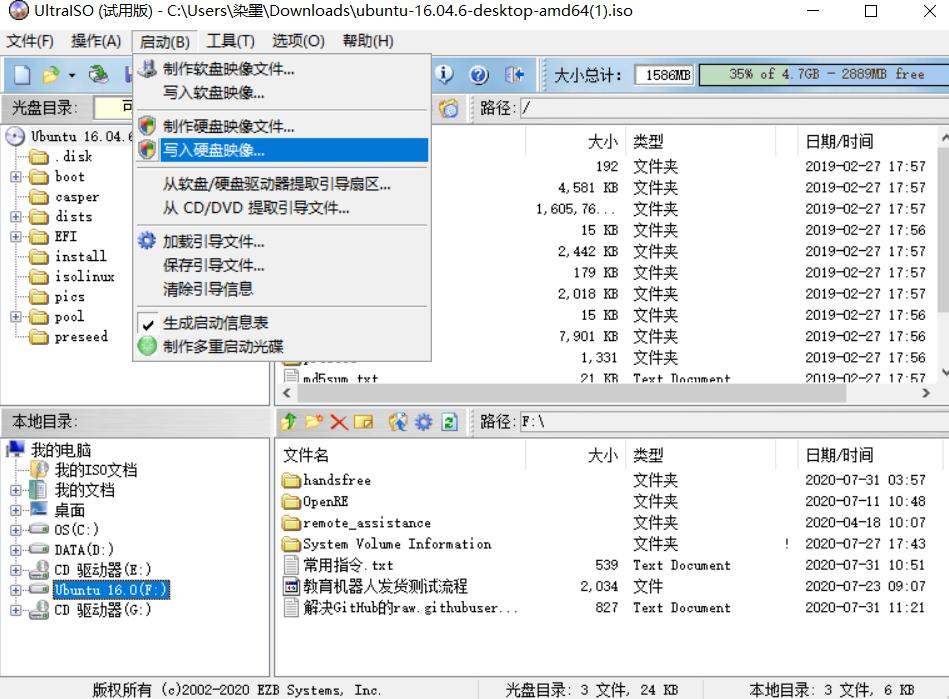The width and height of the screenshot is (949, 699).
Task: Expand the boot folder node
Action: tap(16, 177)
